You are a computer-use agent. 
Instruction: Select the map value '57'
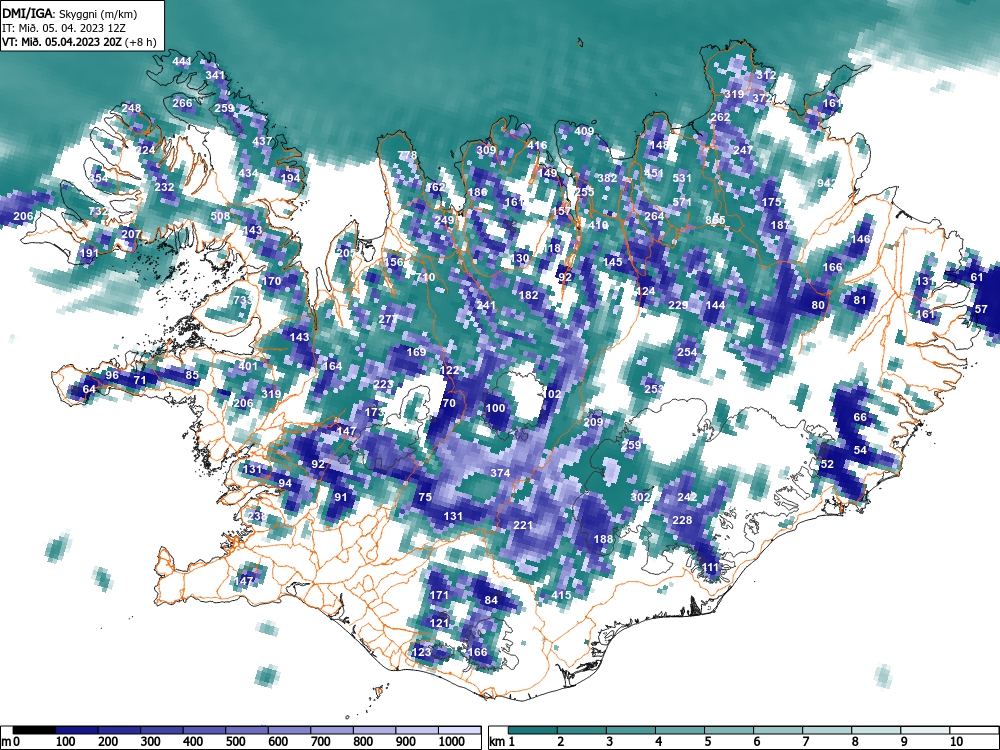[x=982, y=309]
